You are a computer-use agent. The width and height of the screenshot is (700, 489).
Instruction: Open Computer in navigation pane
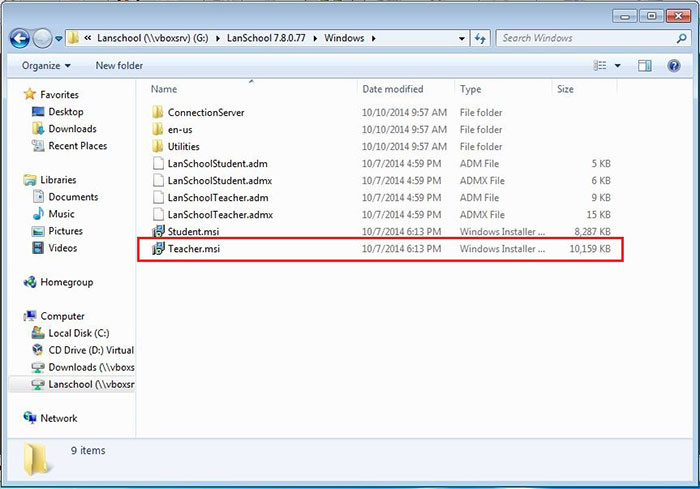coord(62,316)
